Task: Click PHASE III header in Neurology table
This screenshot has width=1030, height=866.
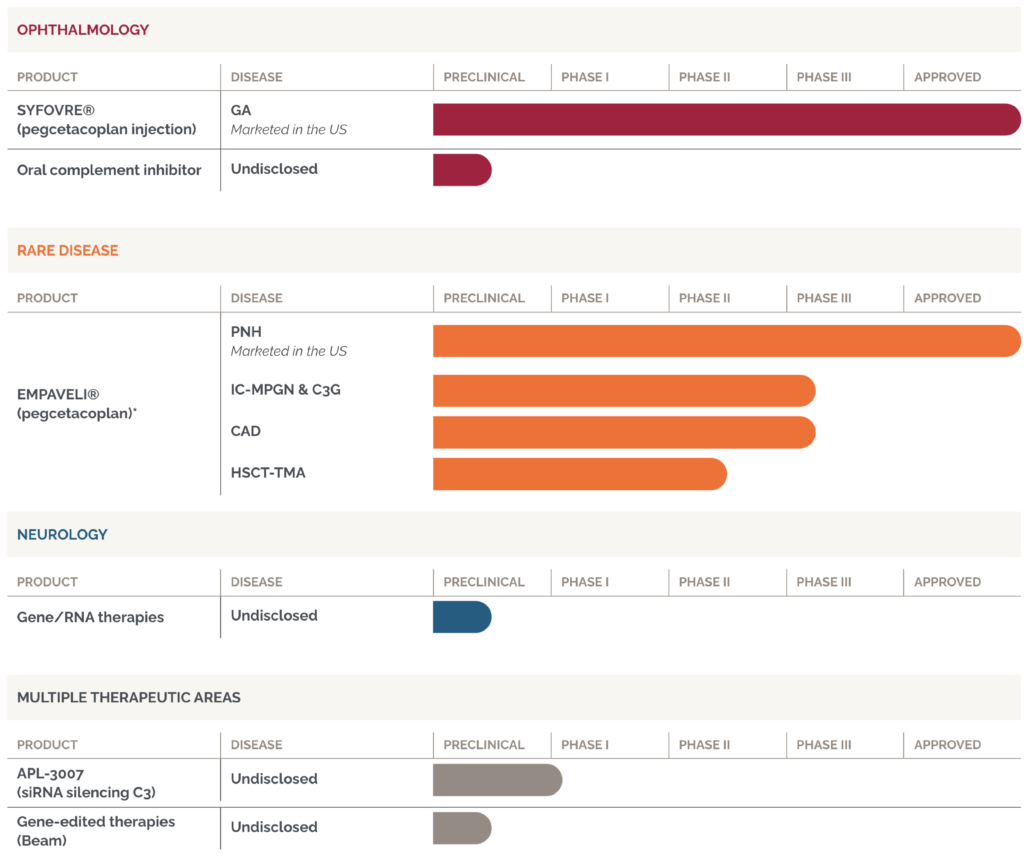Action: coord(824,581)
